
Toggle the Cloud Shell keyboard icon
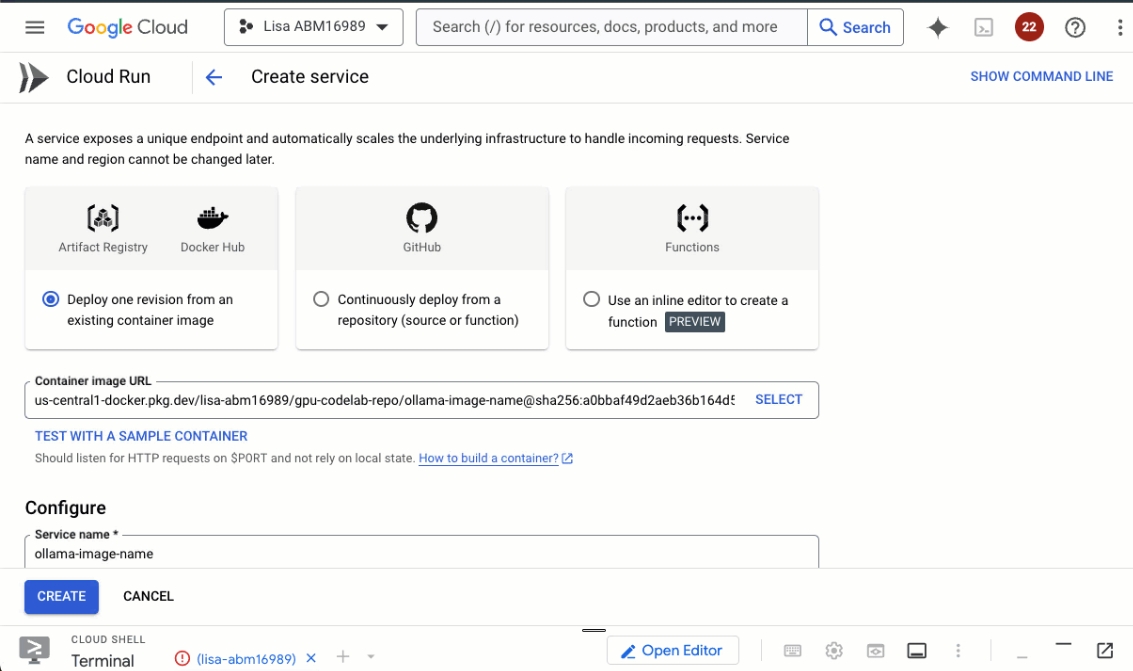(793, 651)
